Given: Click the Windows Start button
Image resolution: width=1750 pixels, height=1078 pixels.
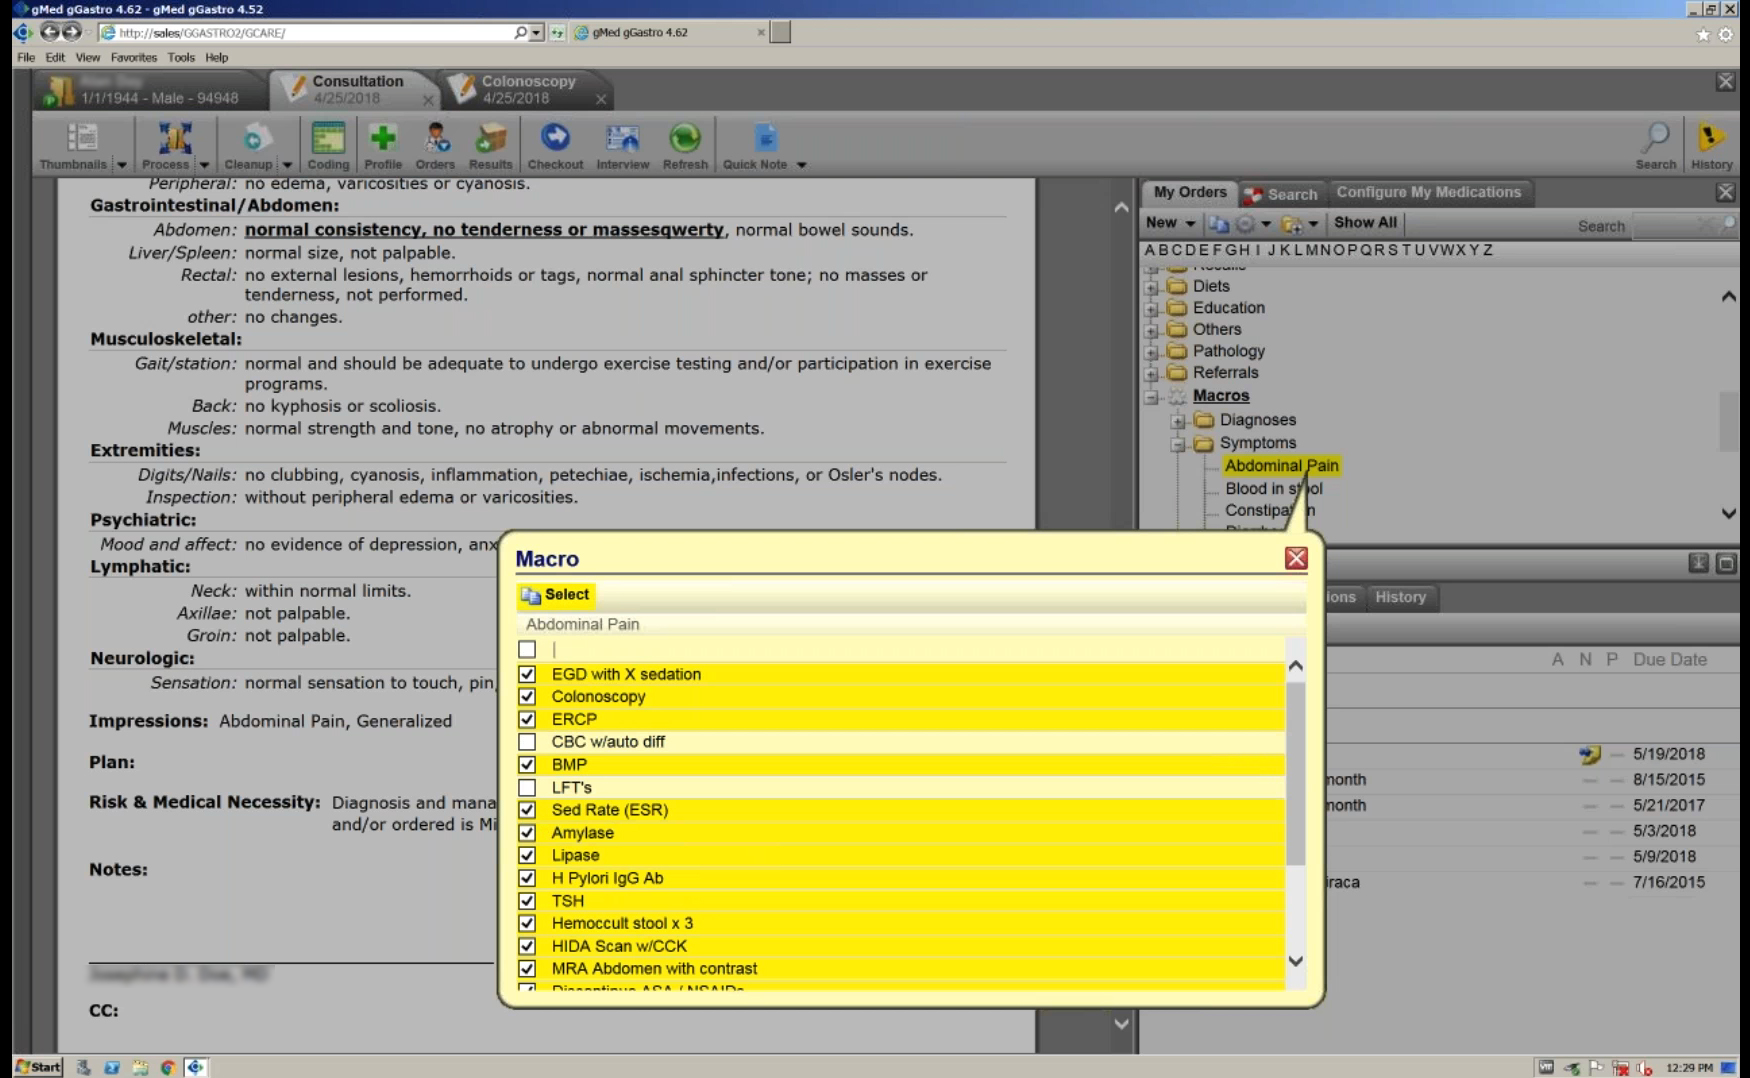Looking at the screenshot, I should tap(38, 1067).
